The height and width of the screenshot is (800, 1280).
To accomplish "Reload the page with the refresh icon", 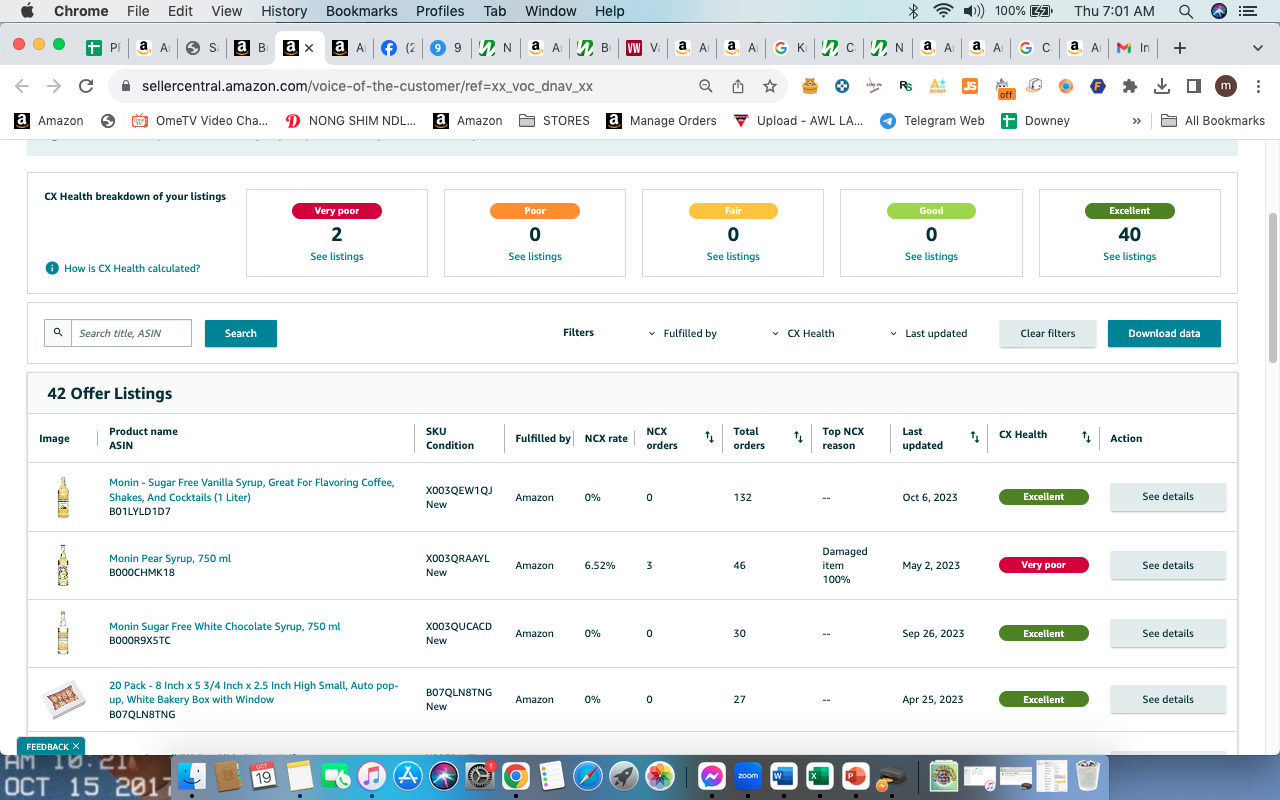I will click(x=86, y=86).
